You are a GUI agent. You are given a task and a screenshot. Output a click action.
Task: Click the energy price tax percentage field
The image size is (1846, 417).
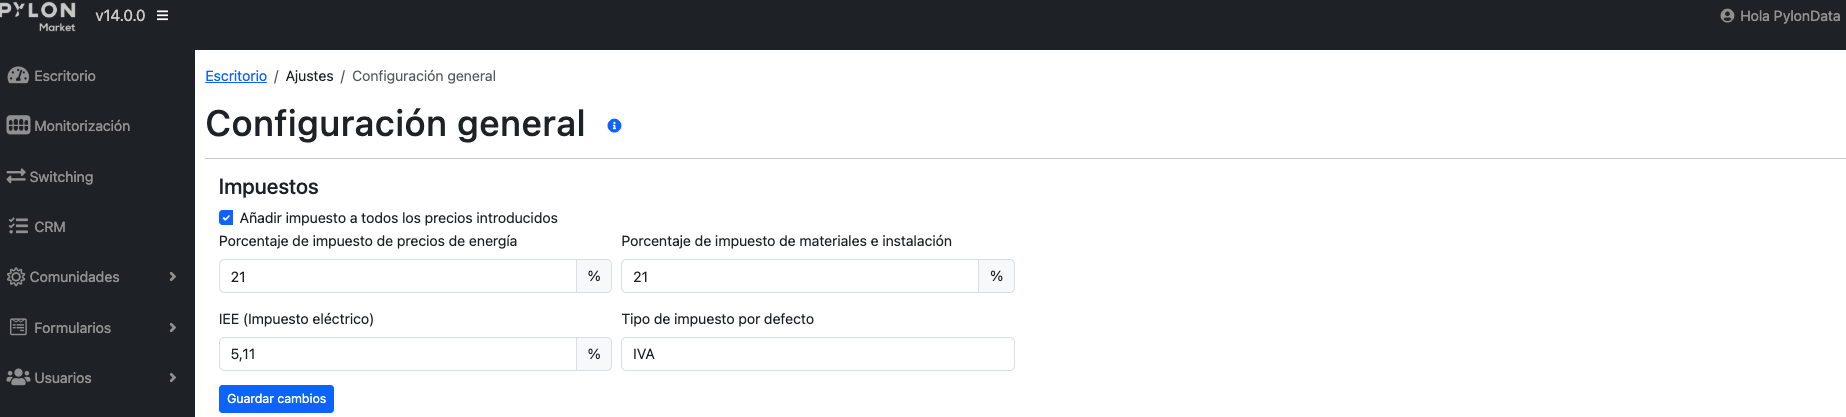[x=398, y=276]
